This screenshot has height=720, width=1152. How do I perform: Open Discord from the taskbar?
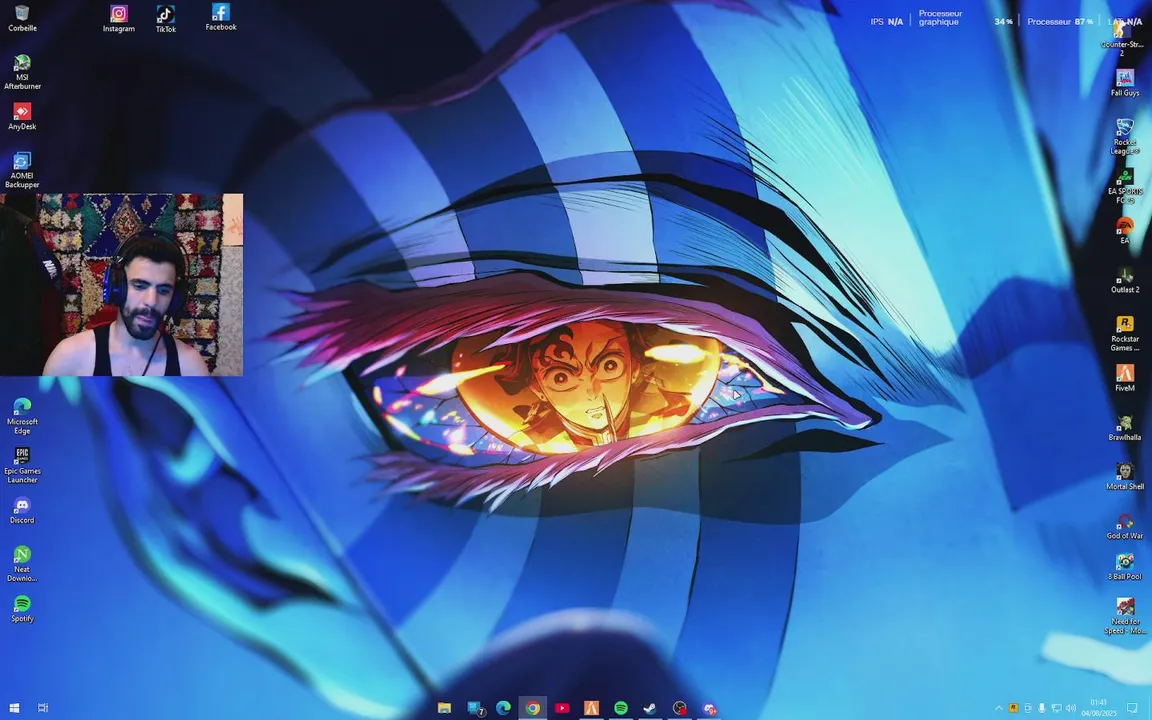coord(709,708)
